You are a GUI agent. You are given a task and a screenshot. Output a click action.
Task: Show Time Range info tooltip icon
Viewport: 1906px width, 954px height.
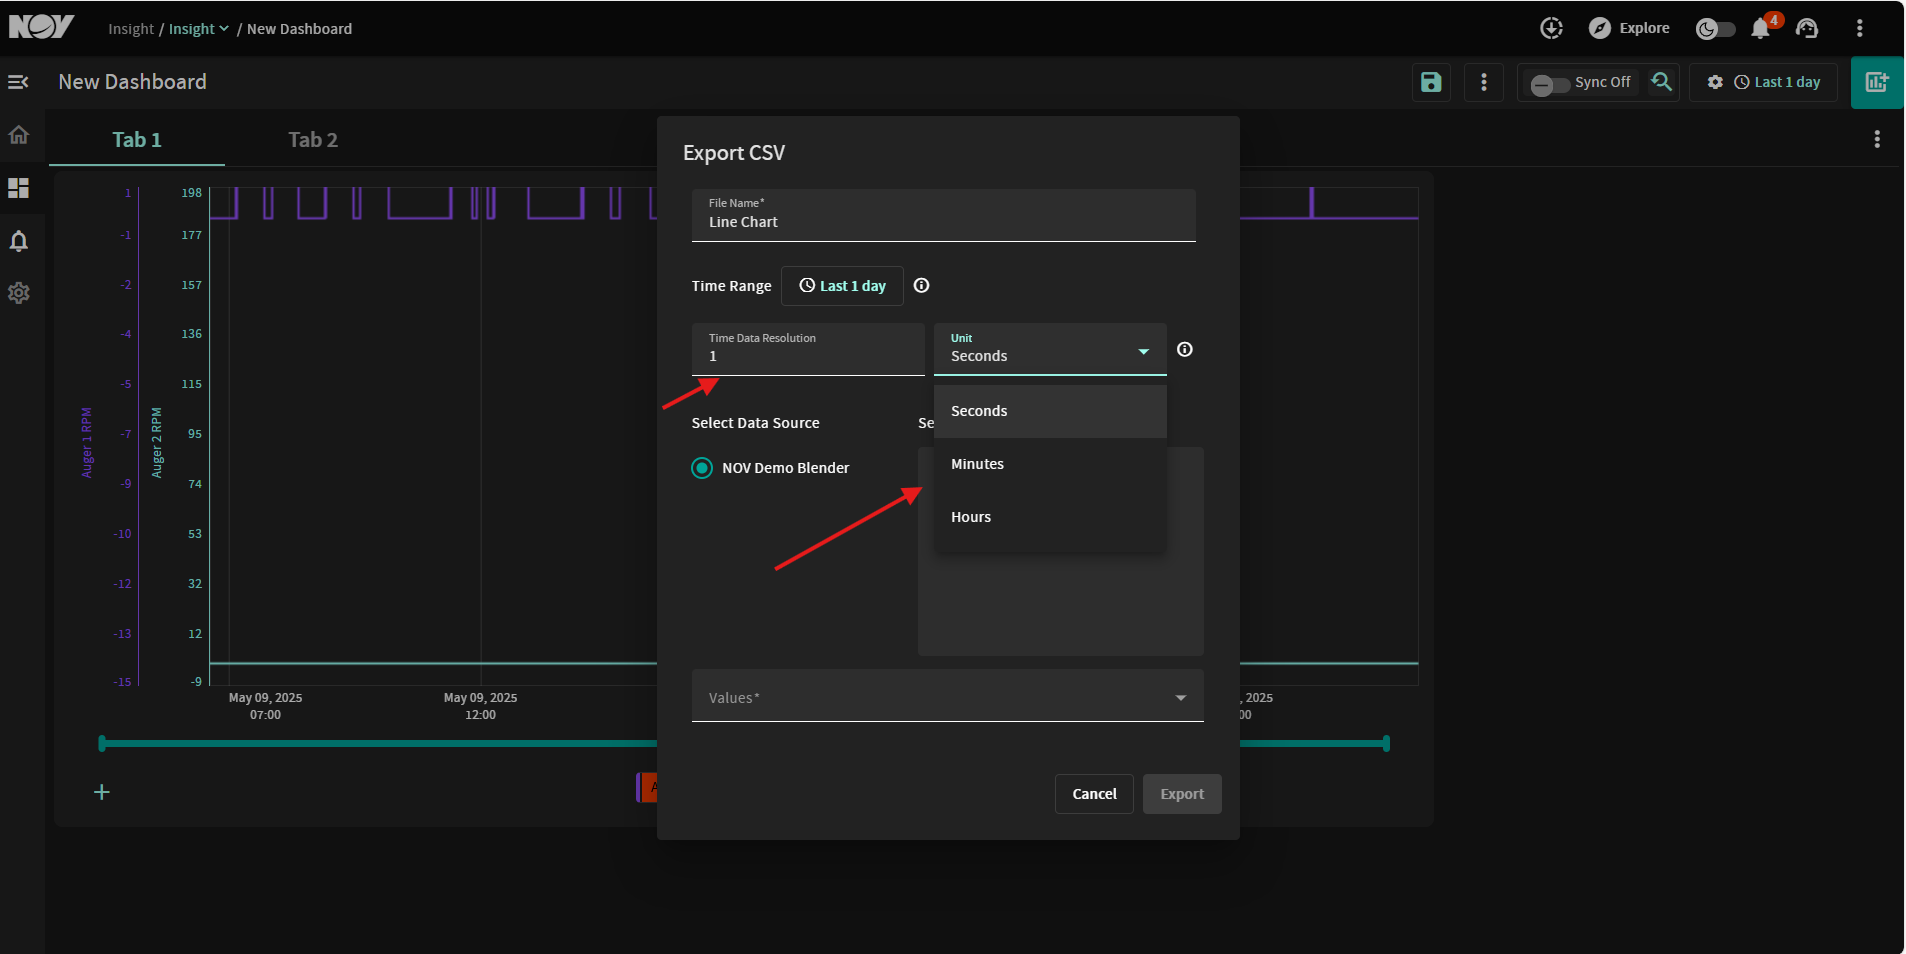click(x=922, y=286)
